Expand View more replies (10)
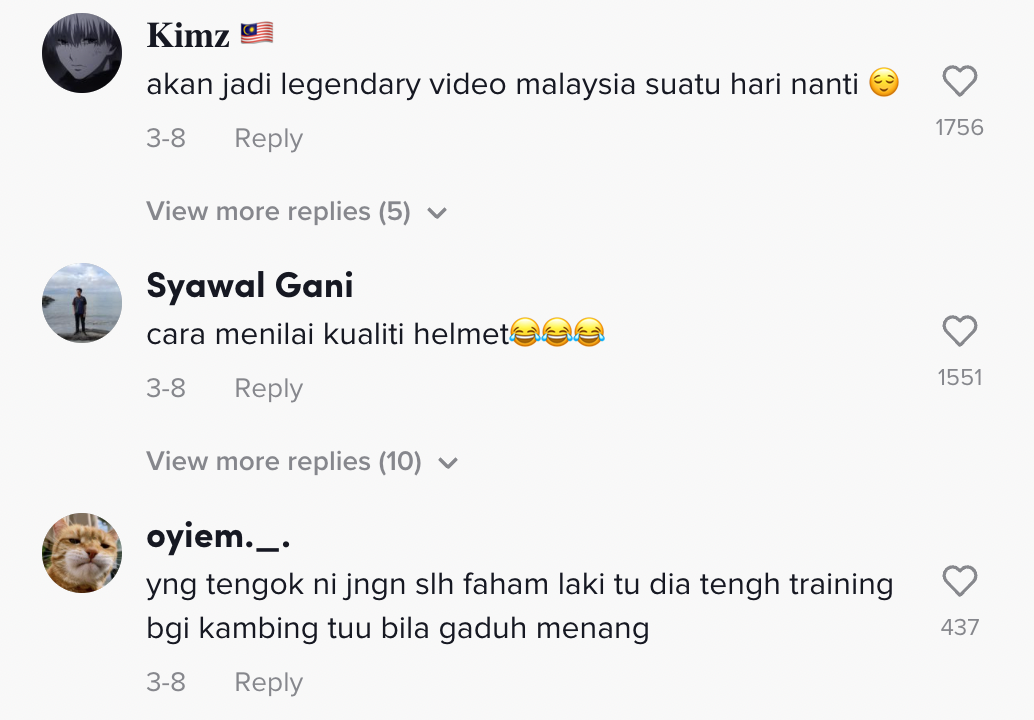1034x720 pixels. [x=302, y=462]
